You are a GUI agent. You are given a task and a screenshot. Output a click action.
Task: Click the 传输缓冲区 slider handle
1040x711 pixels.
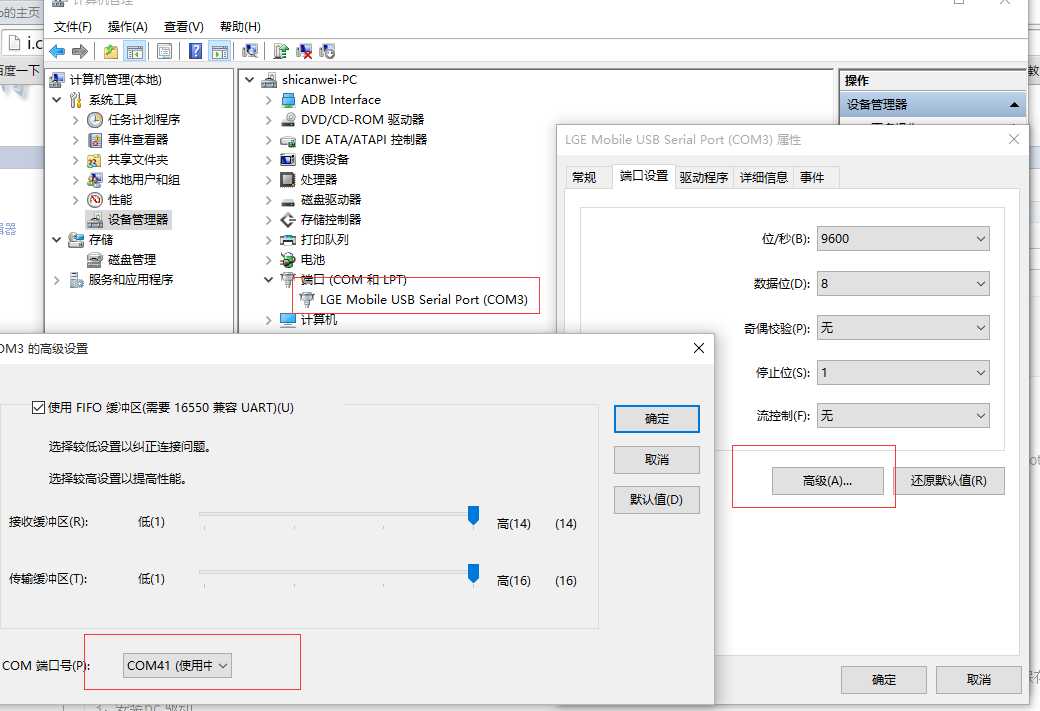point(474,573)
